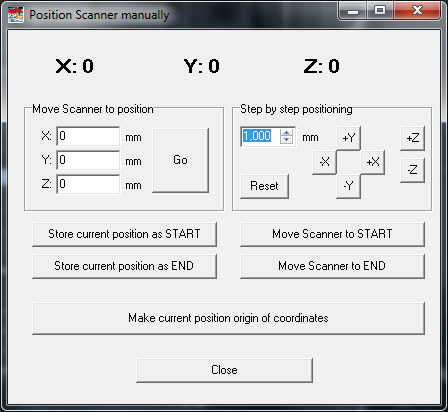Click the X position input field
This screenshot has width=448, height=412.
(88, 136)
